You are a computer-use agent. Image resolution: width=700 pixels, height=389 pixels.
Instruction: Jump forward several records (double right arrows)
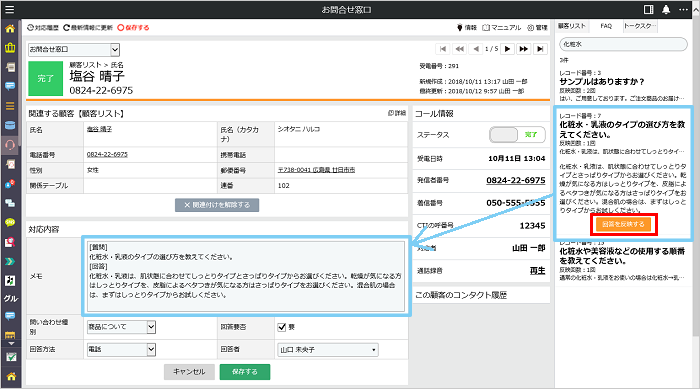(x=524, y=49)
